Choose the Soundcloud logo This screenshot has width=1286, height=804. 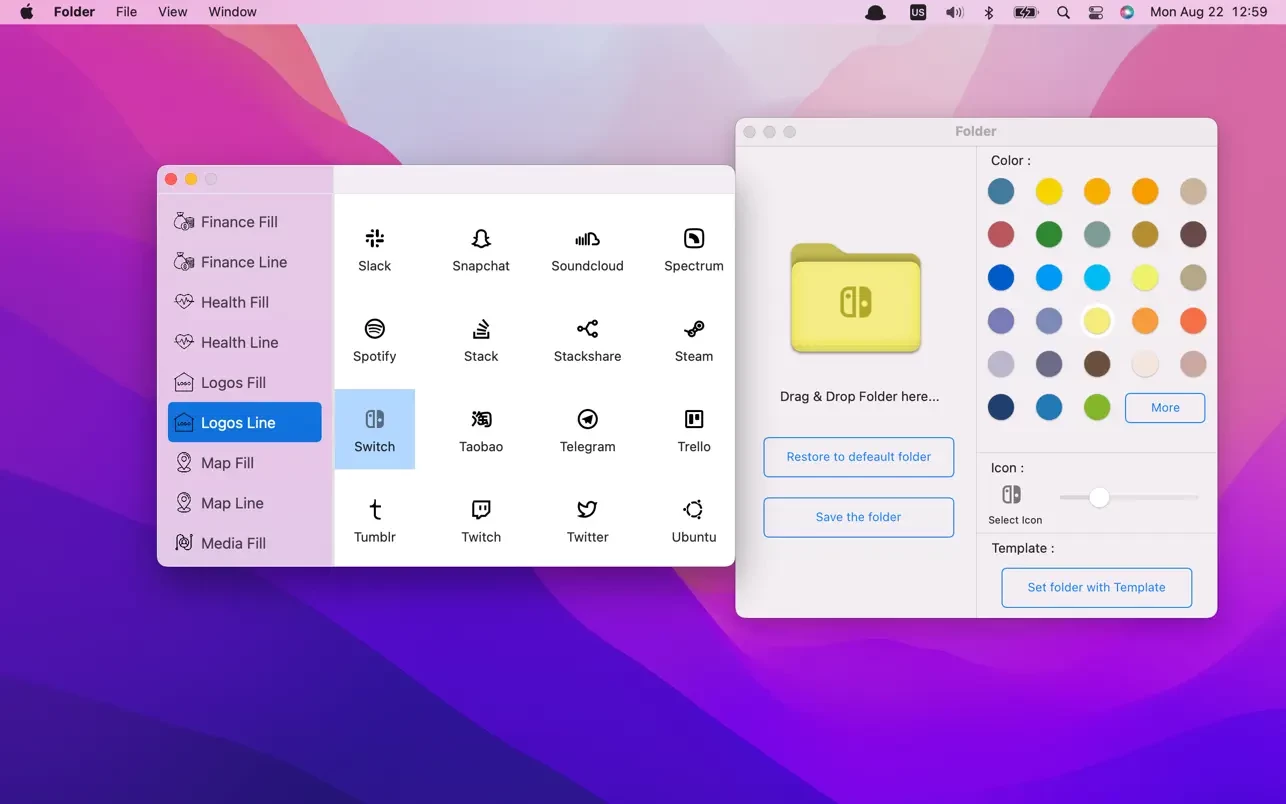point(587,247)
